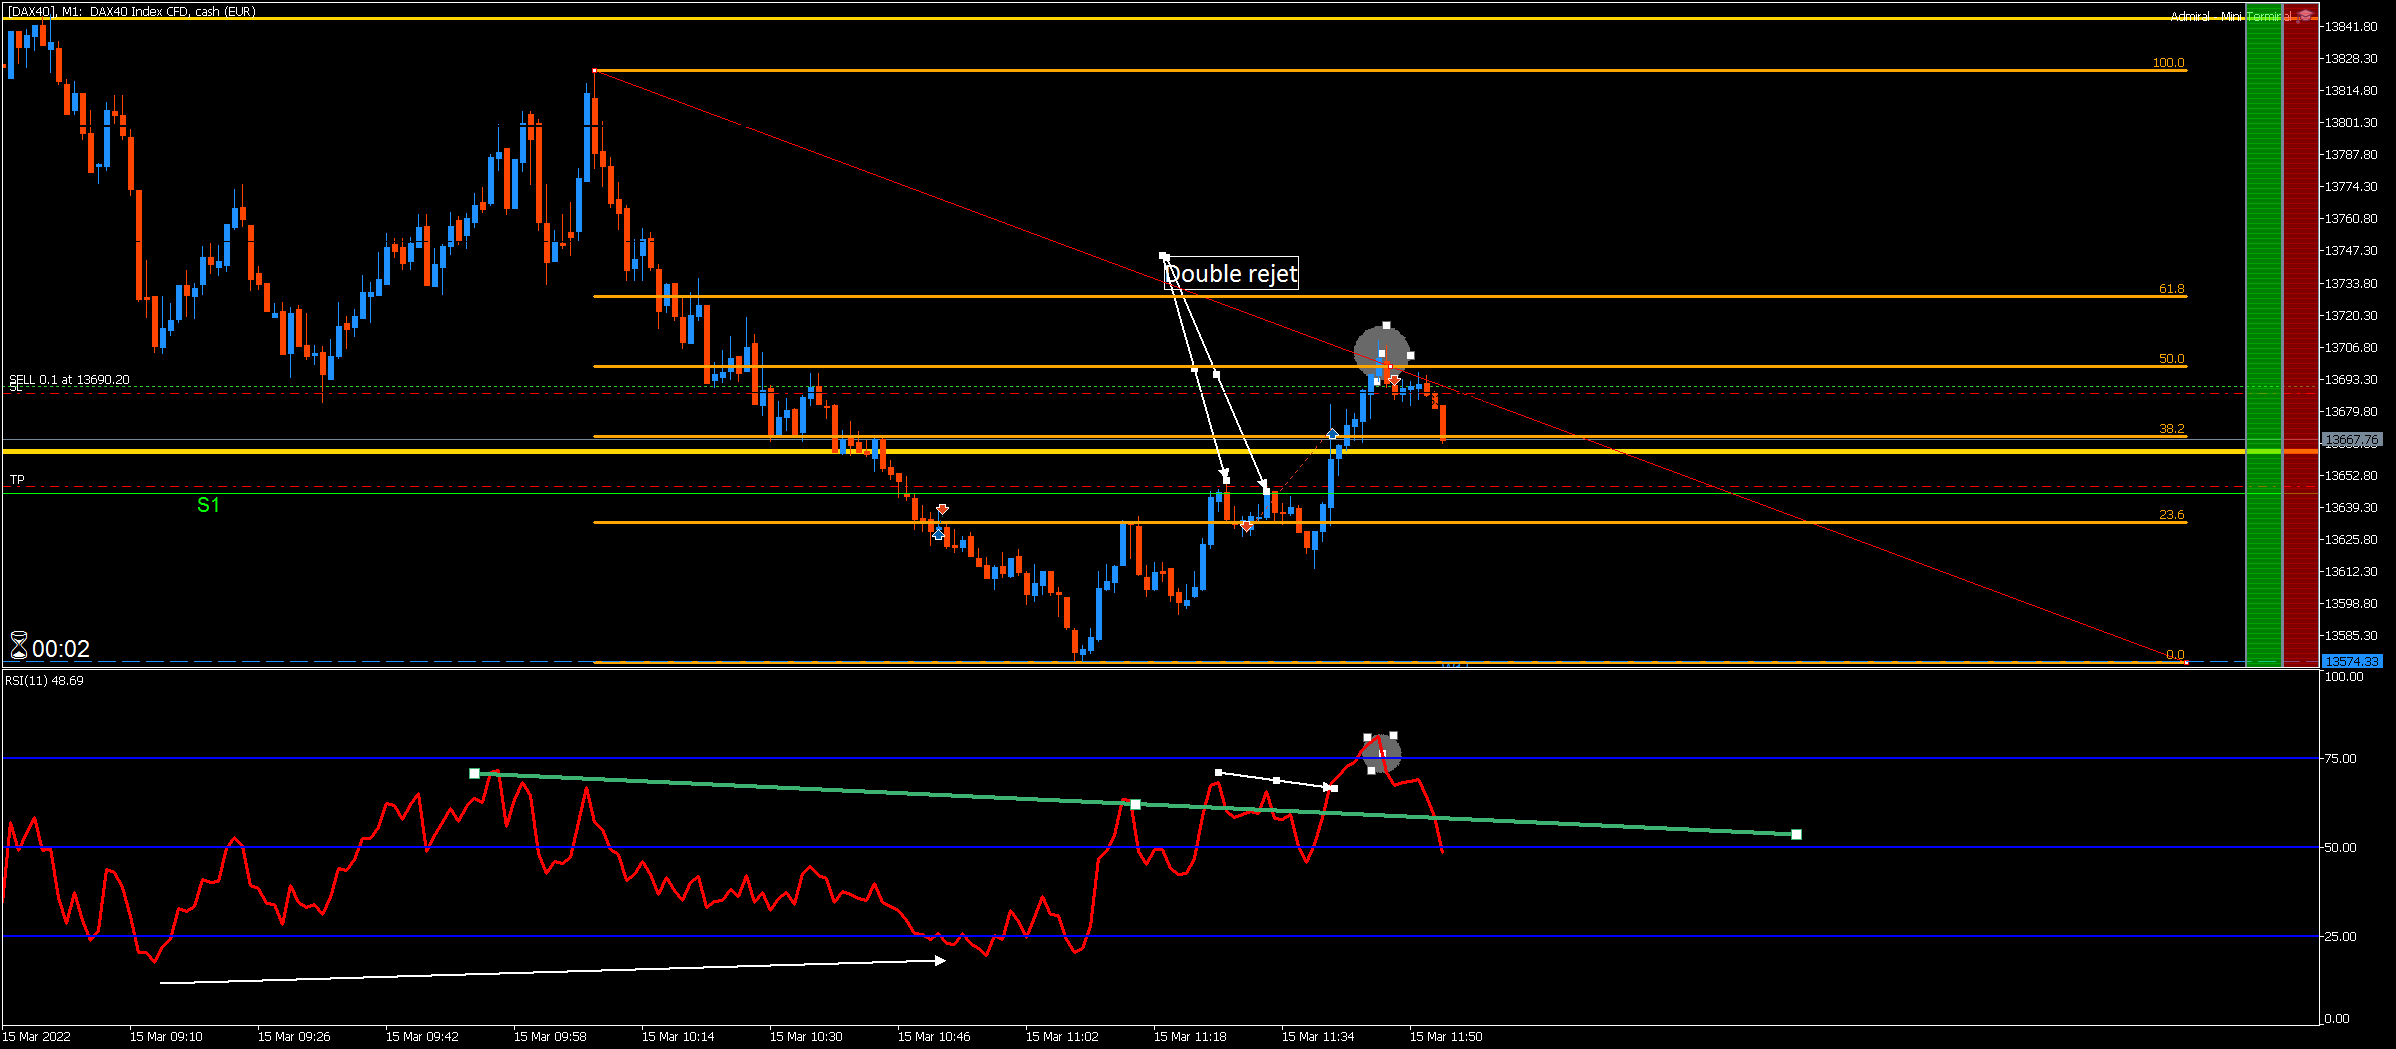Click the Expert Advisor graduation cap icon
Screen dimensions: 2396x1049
coord(2306,15)
